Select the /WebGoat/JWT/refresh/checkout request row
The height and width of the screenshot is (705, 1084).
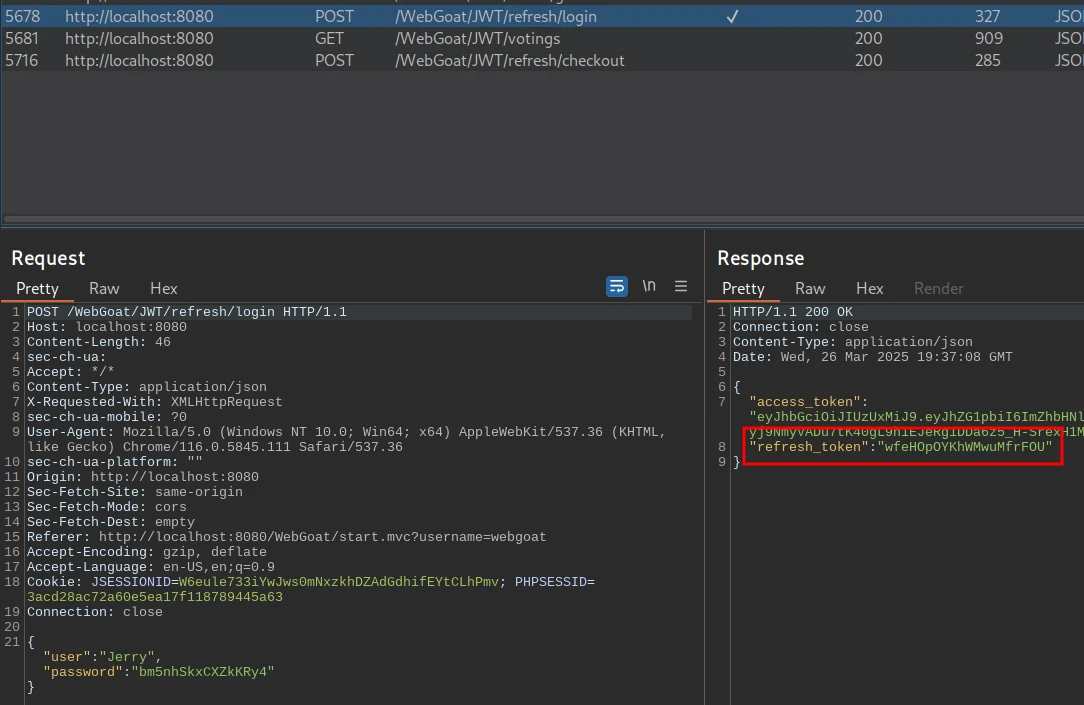click(509, 60)
